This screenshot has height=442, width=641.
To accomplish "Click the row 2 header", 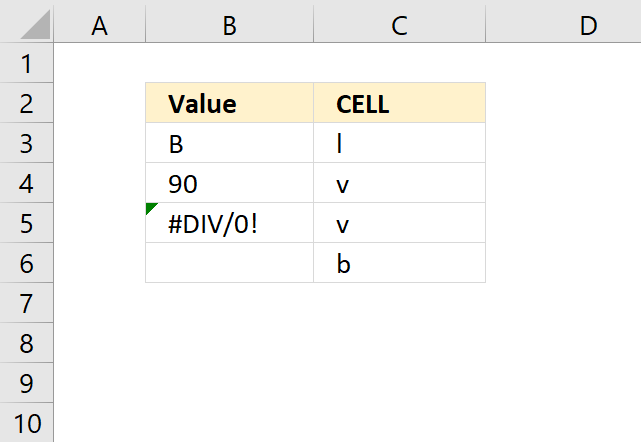I will pos(26,104).
